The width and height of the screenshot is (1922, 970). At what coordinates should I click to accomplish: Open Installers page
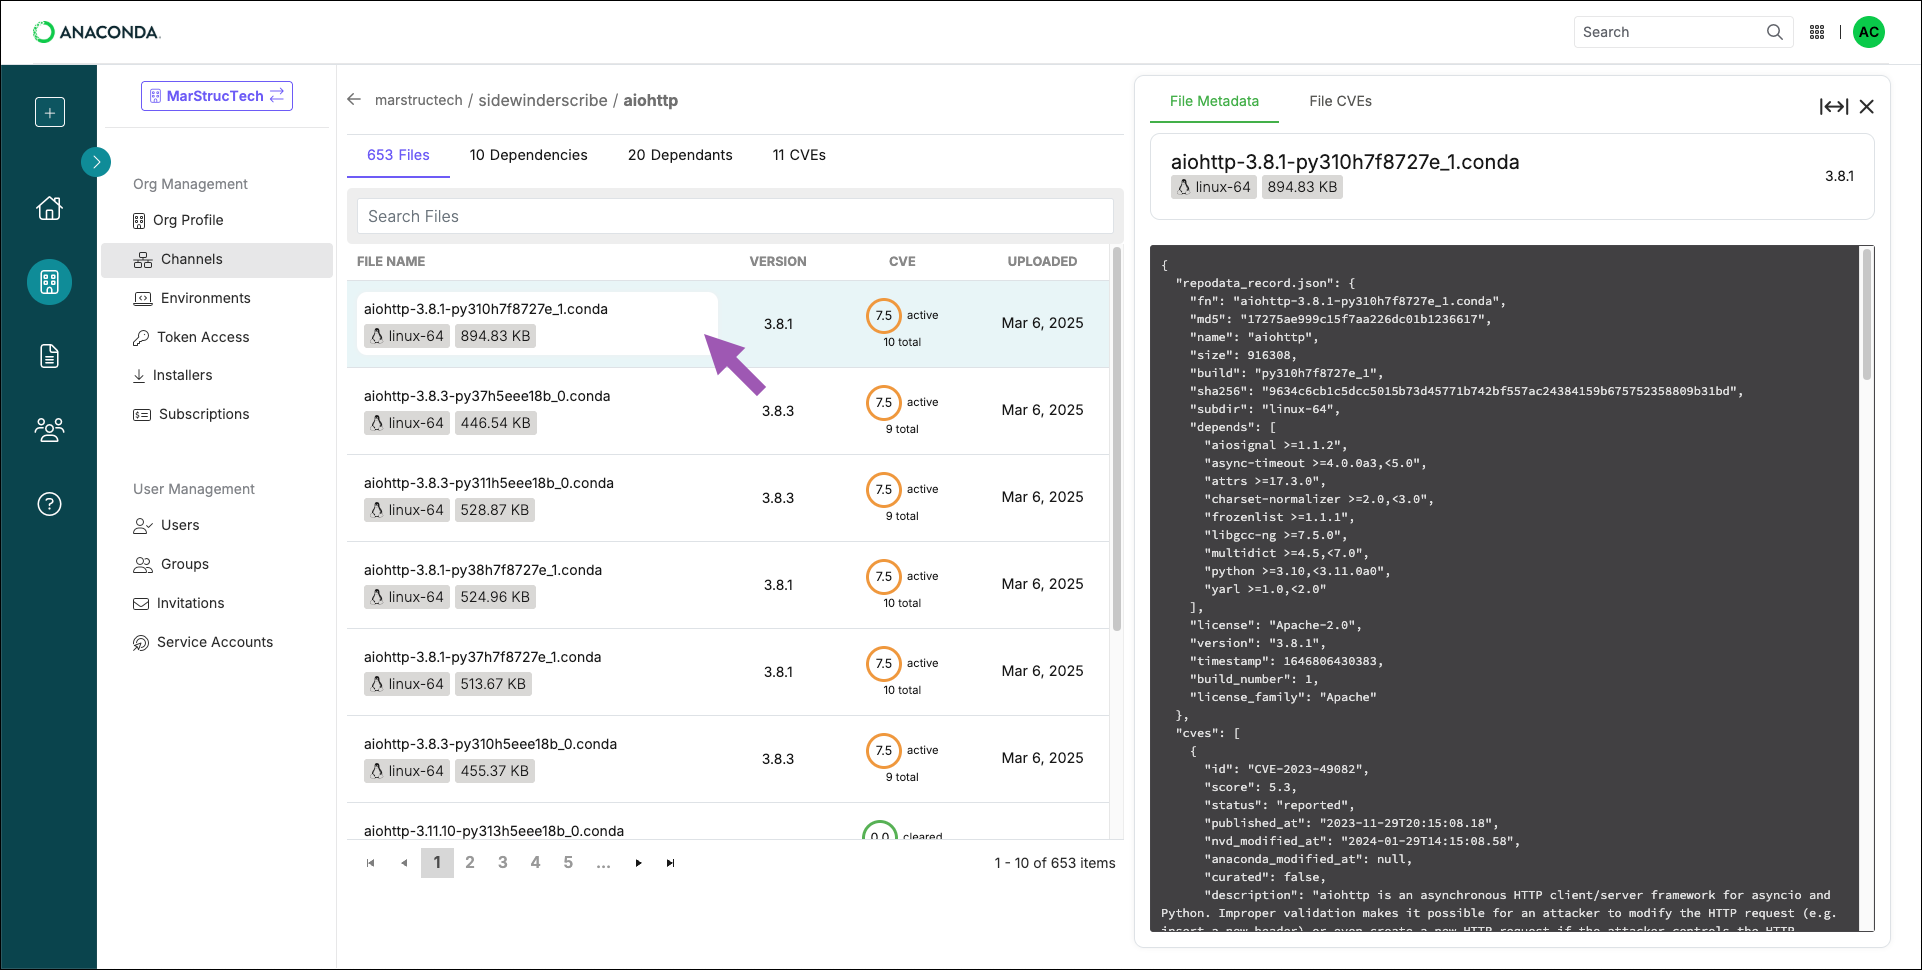pyautogui.click(x=172, y=375)
